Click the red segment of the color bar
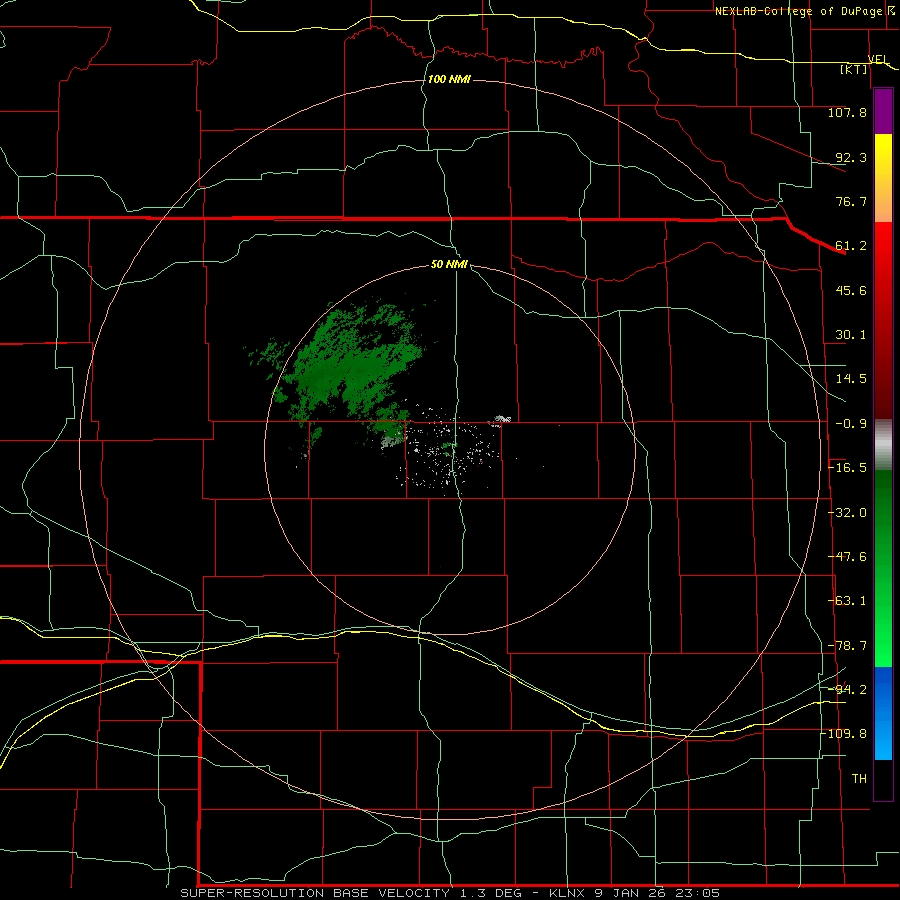900x900 pixels. (x=883, y=320)
